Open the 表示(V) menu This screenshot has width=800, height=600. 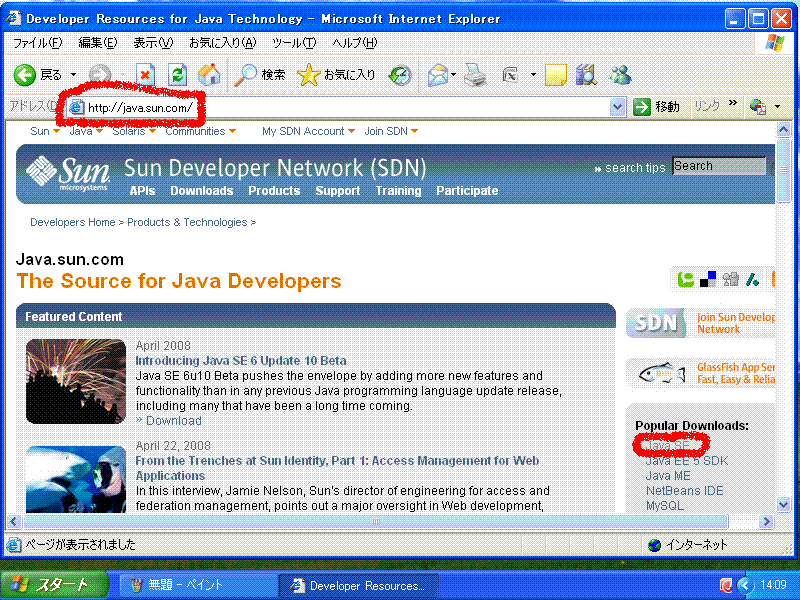[x=153, y=43]
